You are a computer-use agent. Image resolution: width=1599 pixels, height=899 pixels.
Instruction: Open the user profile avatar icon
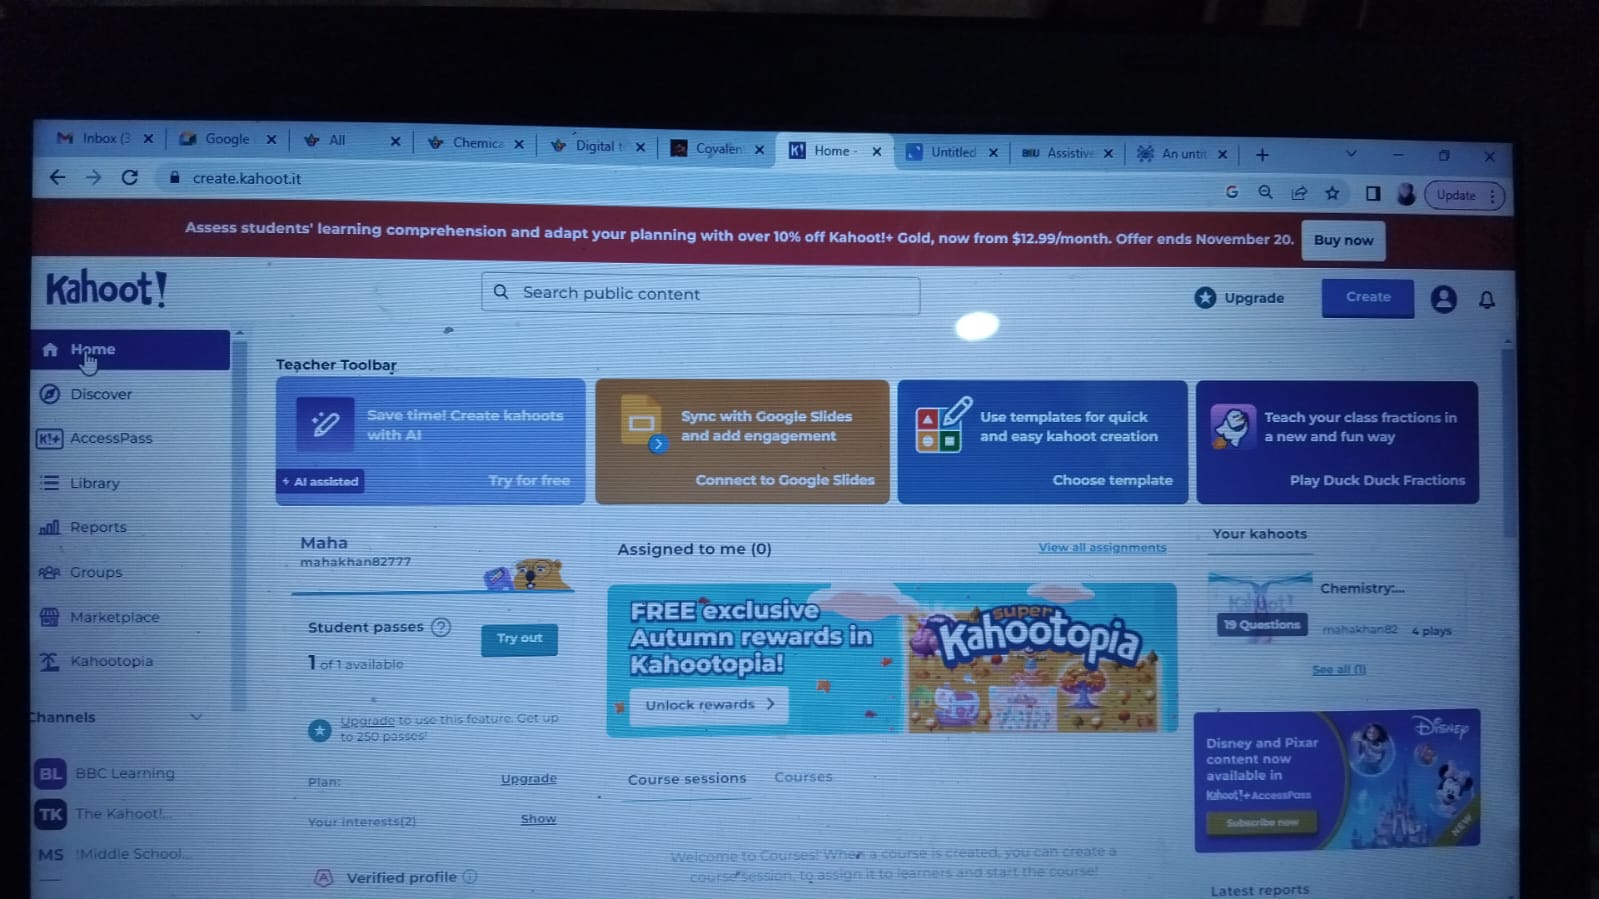click(1443, 299)
